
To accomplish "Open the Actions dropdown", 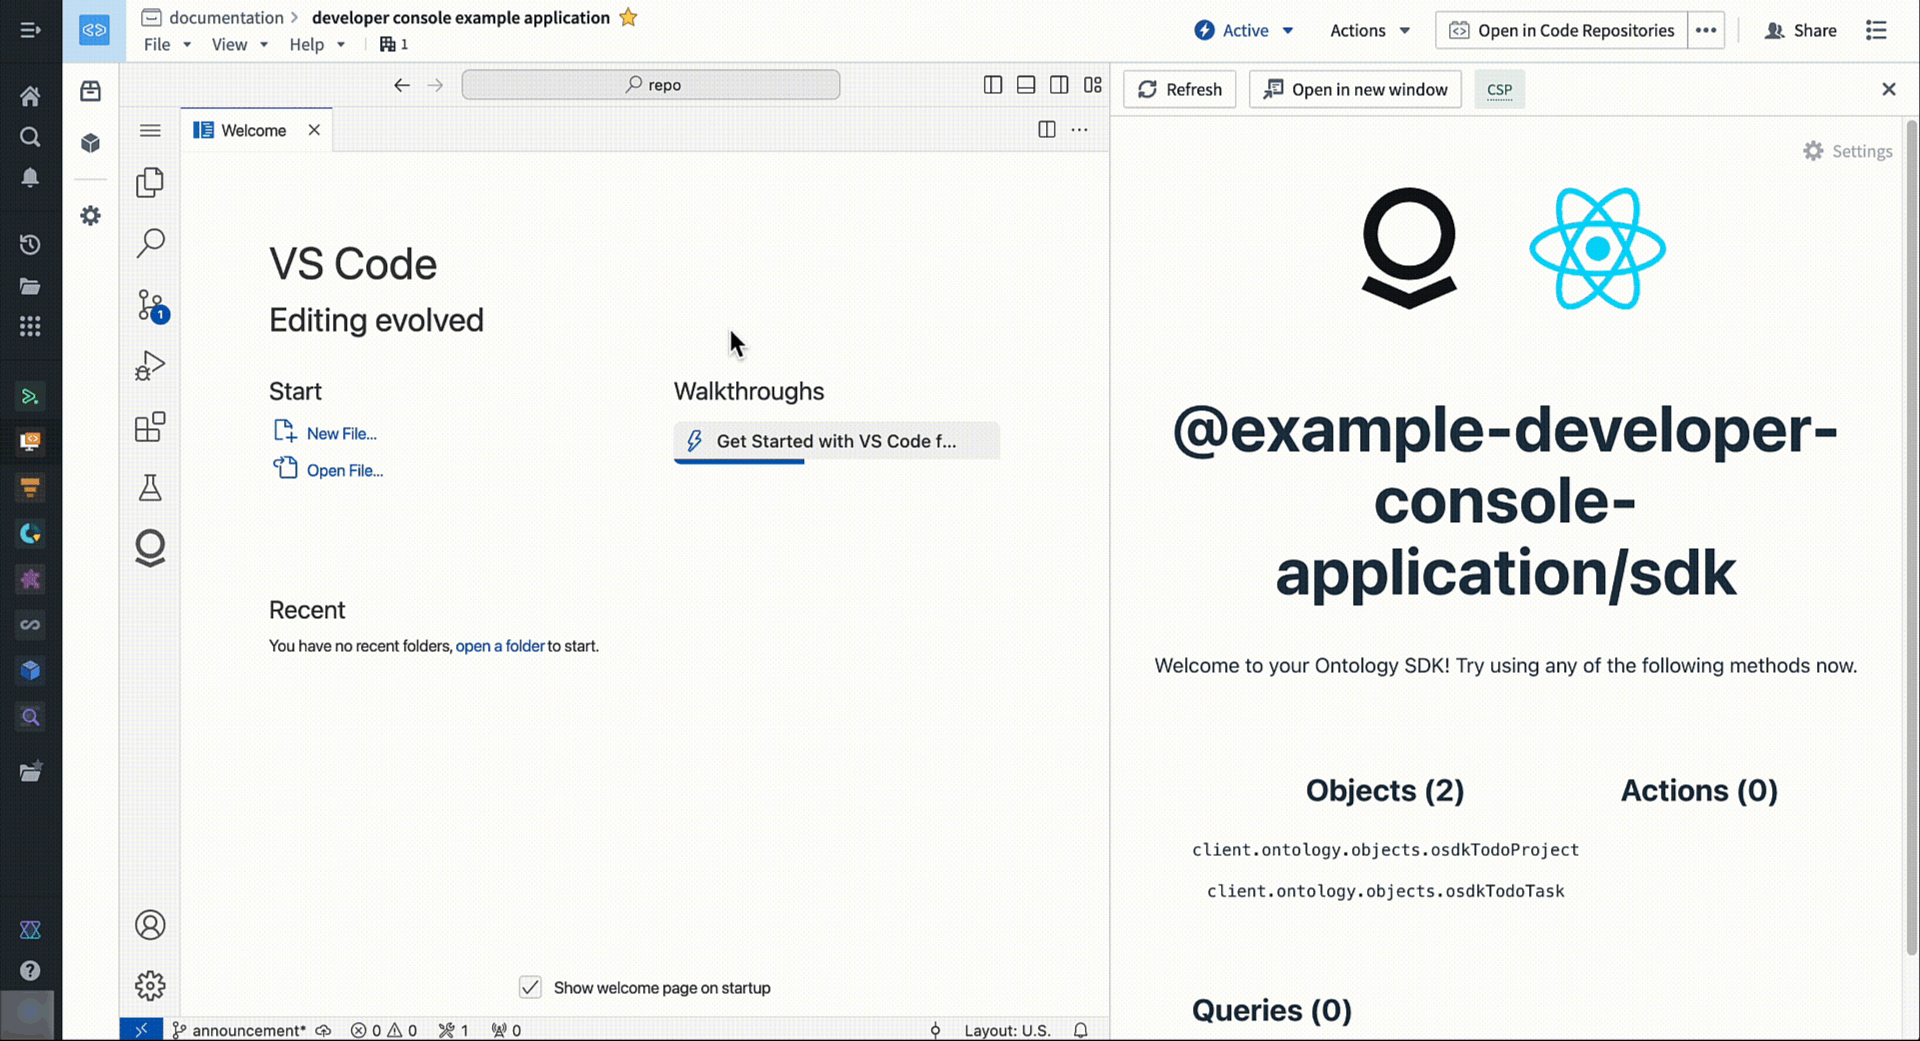I will [1370, 30].
